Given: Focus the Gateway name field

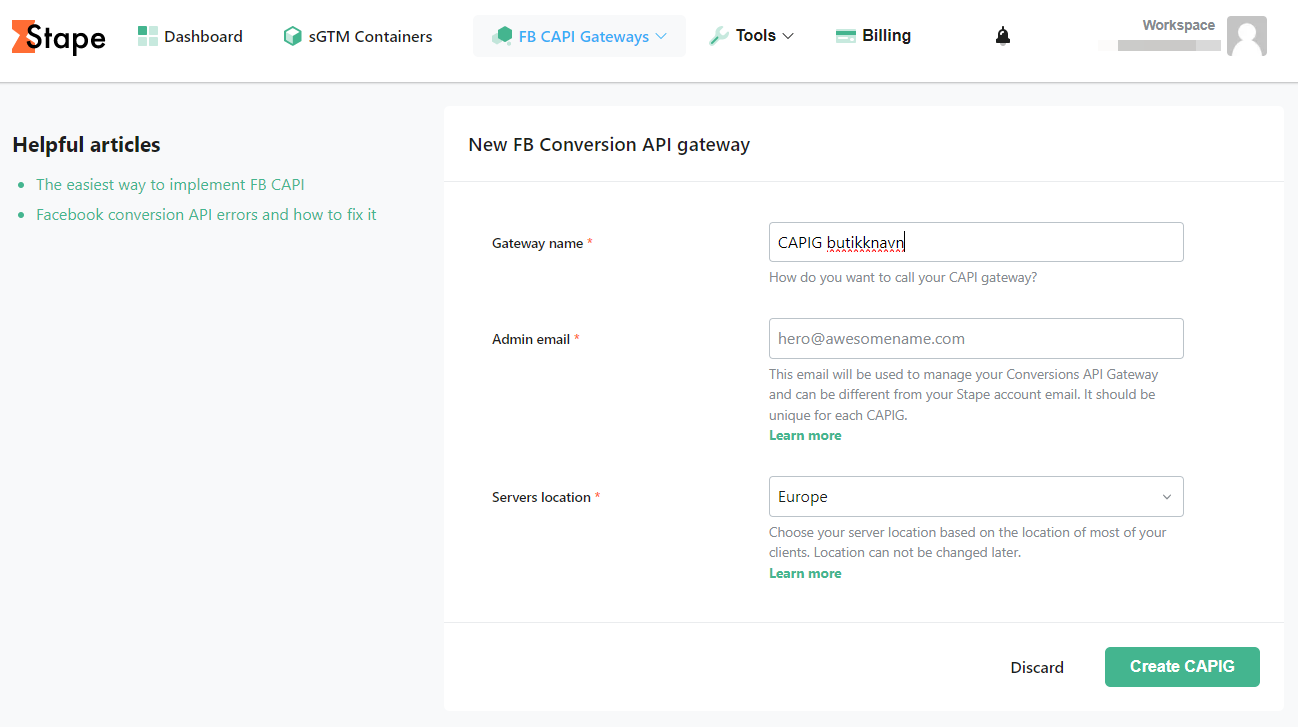Looking at the screenshot, I should [x=976, y=242].
